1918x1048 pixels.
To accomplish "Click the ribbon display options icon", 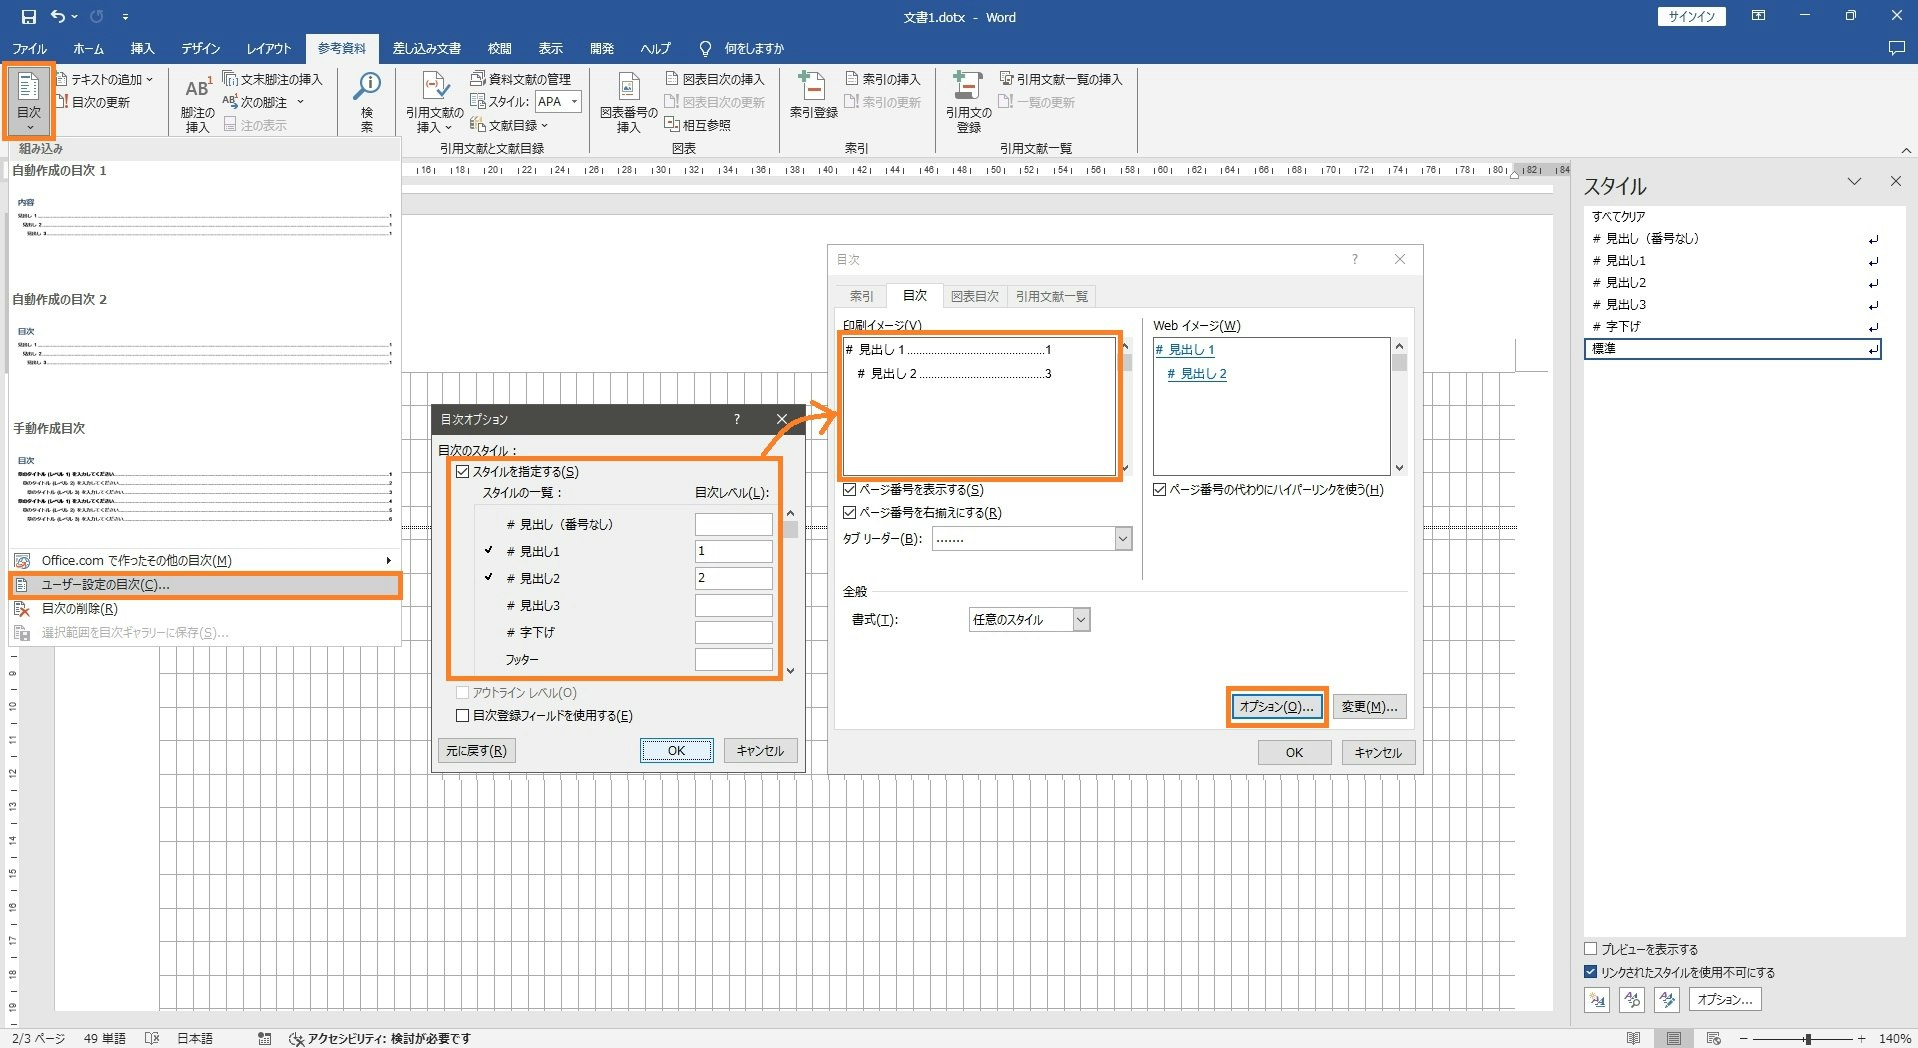I will 1758,16.
